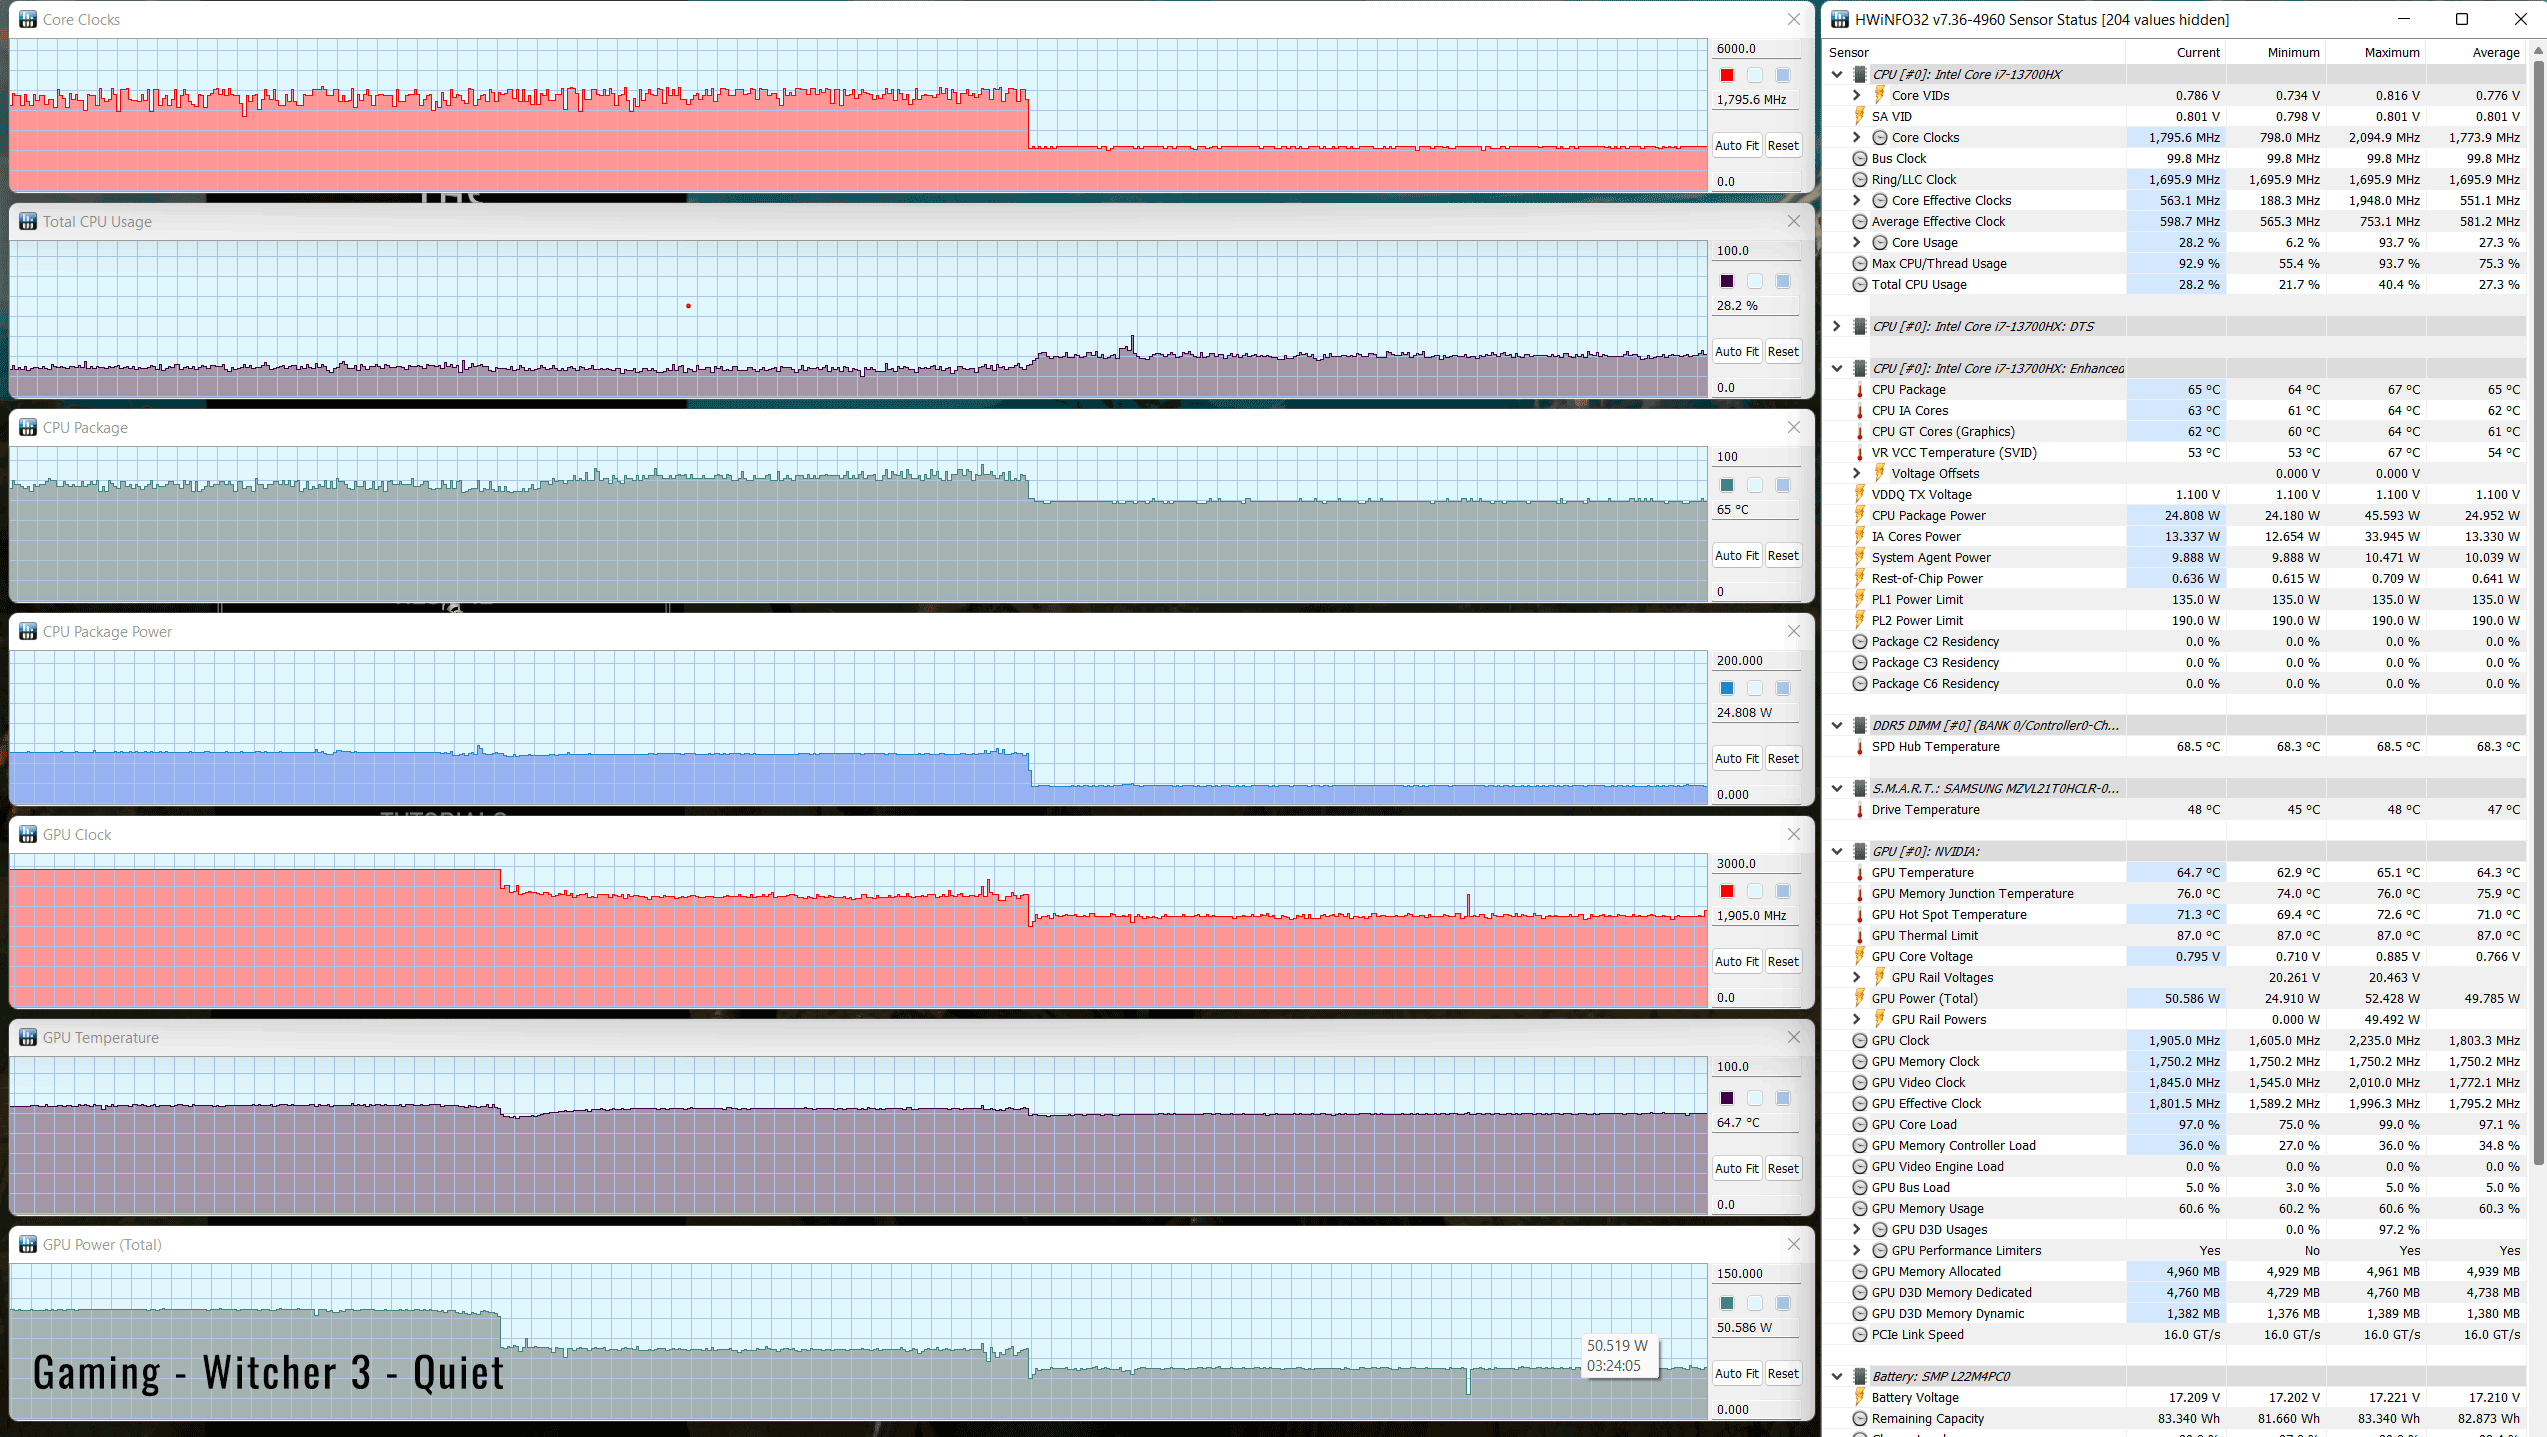Click the Average column header
The image size is (2547, 1437).
(2474, 52)
